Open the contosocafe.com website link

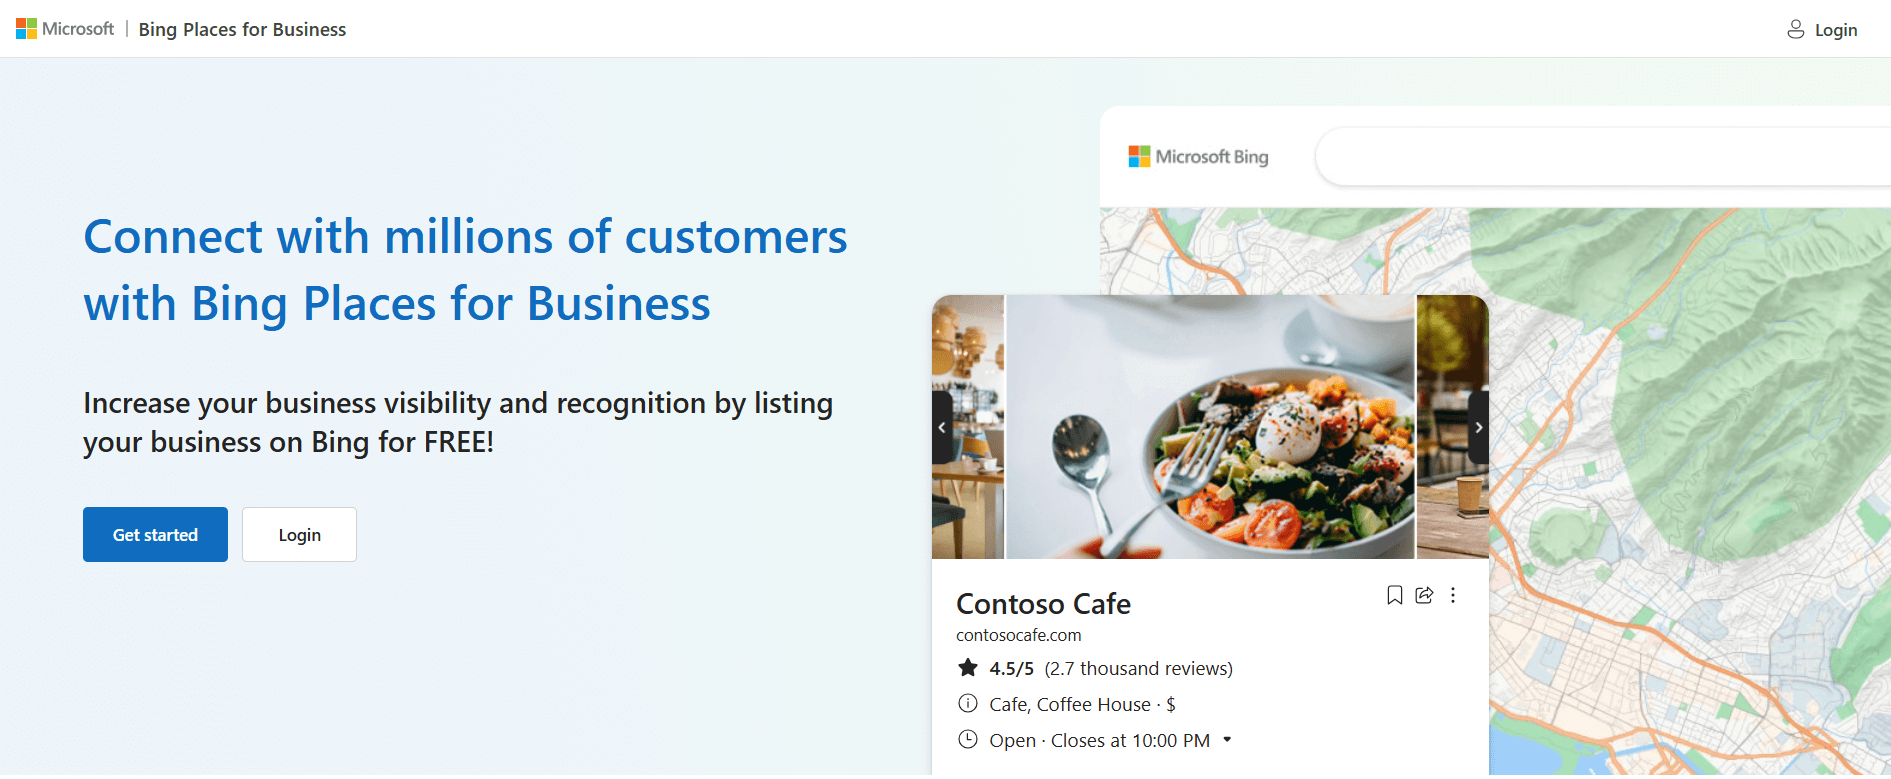click(x=1018, y=635)
